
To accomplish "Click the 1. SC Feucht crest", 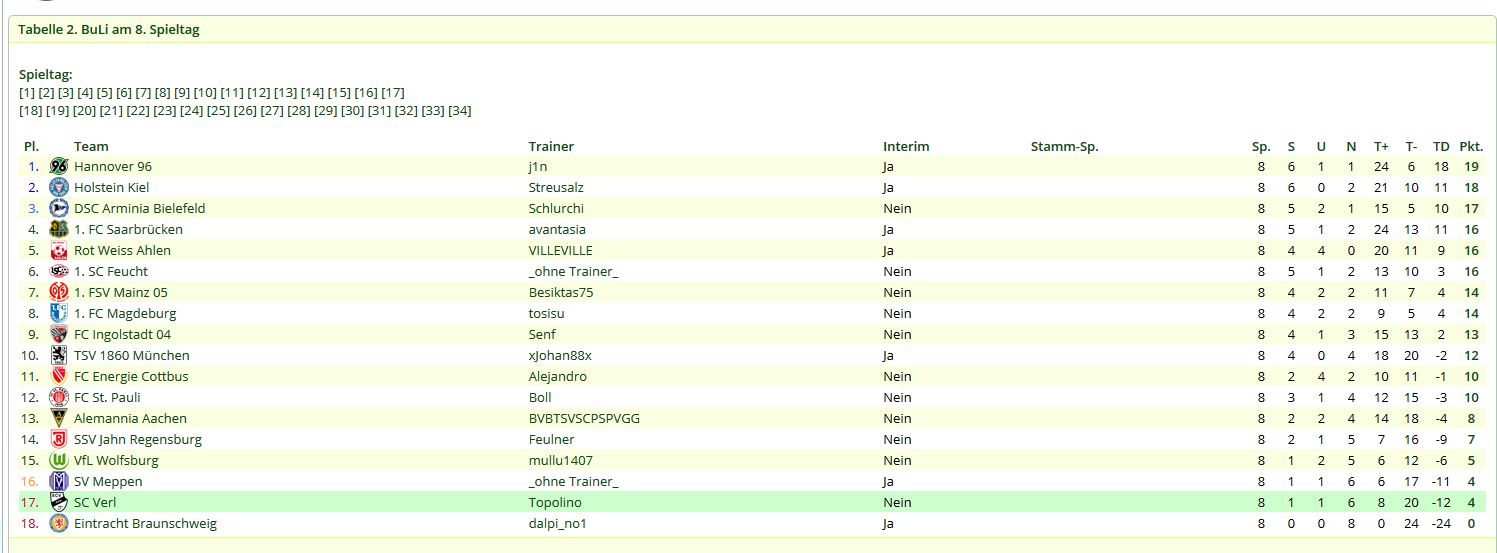I will pos(59,271).
